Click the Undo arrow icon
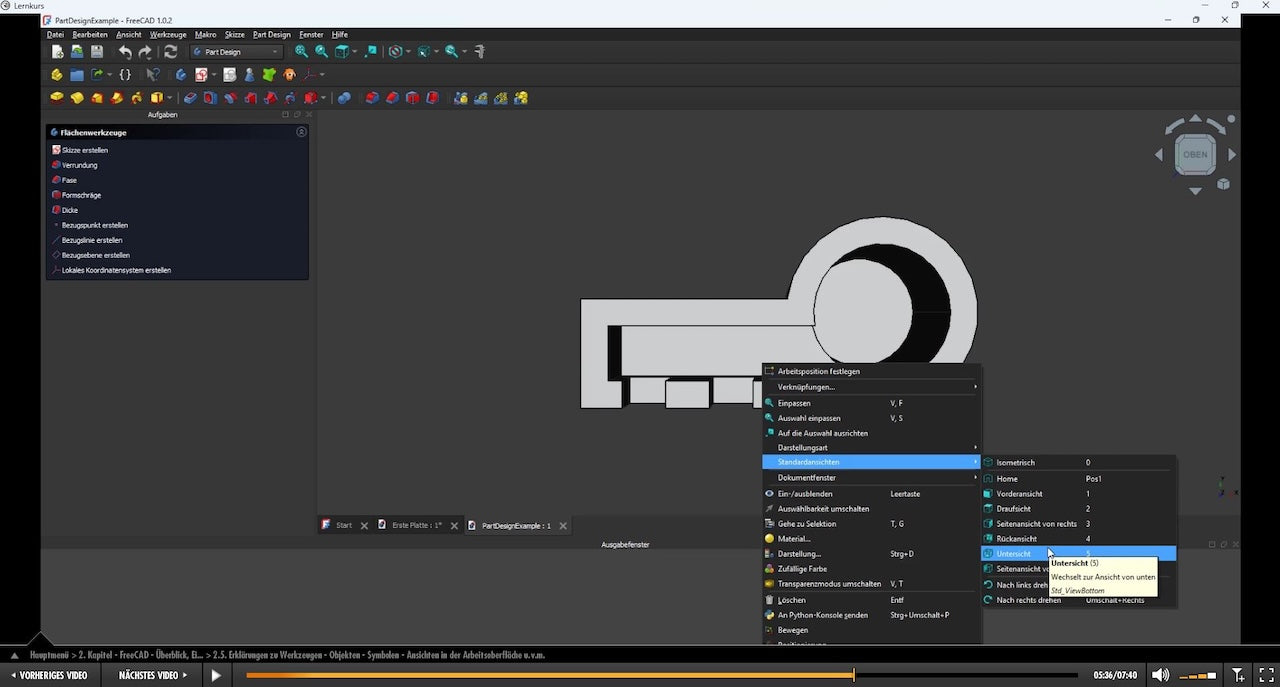 [x=125, y=52]
